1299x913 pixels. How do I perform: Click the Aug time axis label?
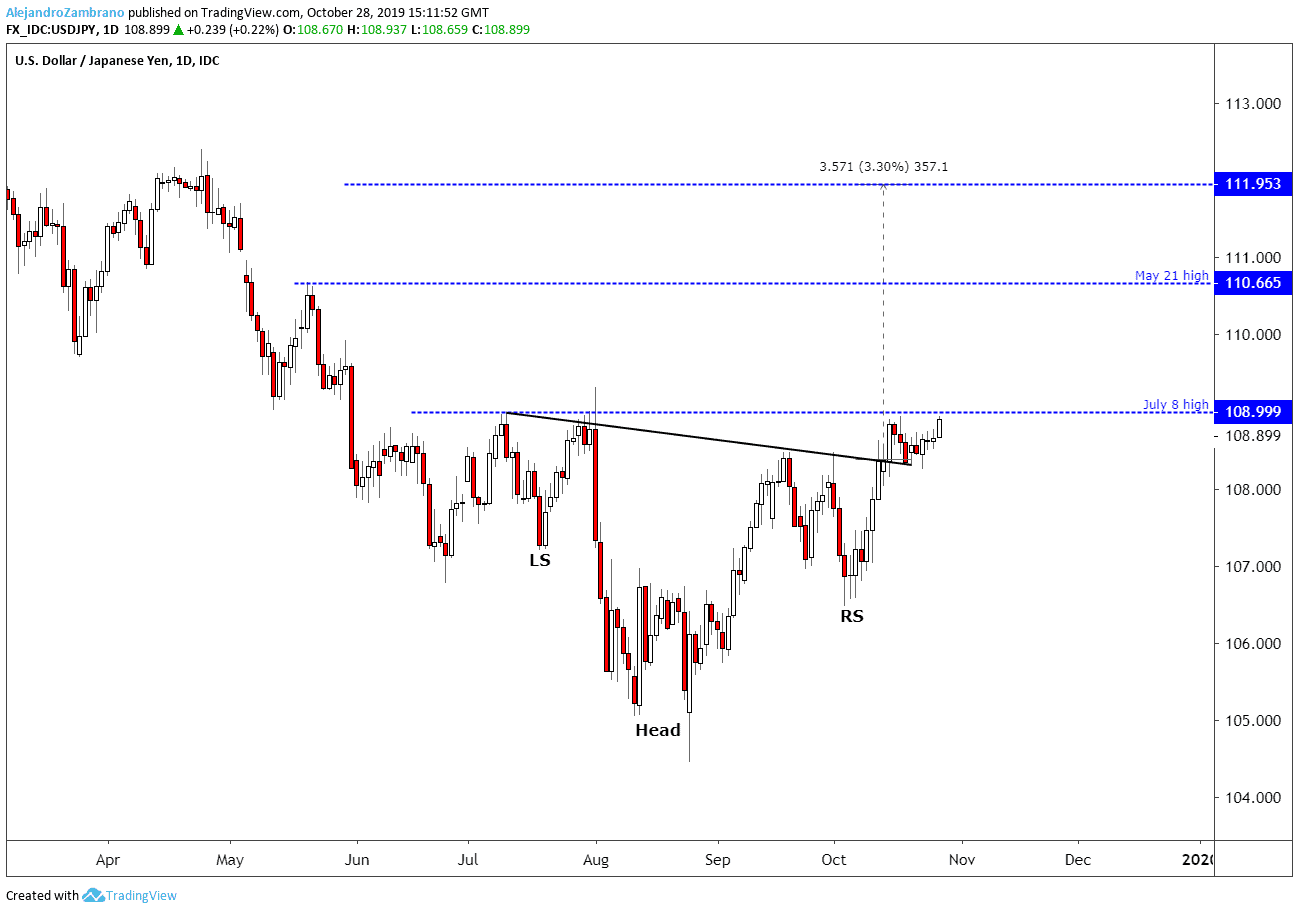pos(596,859)
